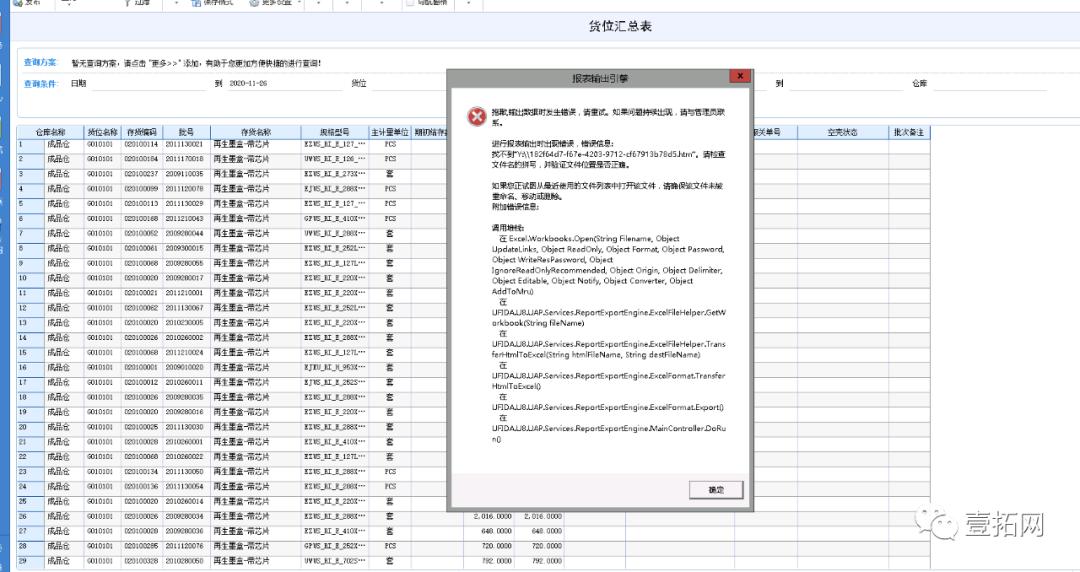Click batch cell 2009110035 in row 3
Image resolution: width=1080 pixels, height=572 pixels.
tap(185, 174)
